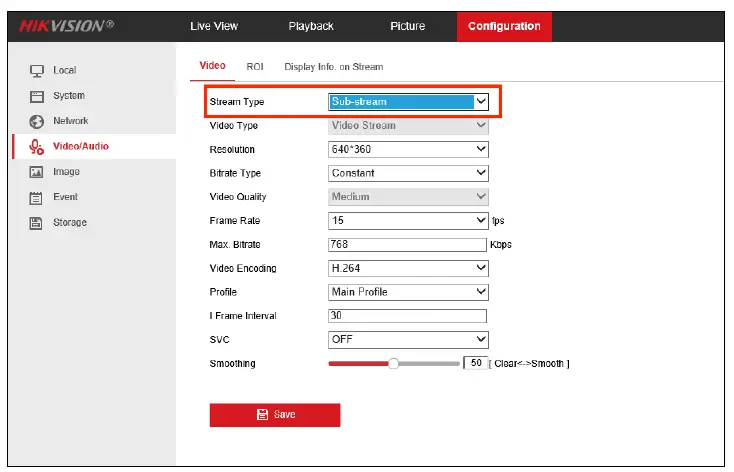The image size is (734, 472).
Task: Open the Network settings section
Action: pos(71,121)
